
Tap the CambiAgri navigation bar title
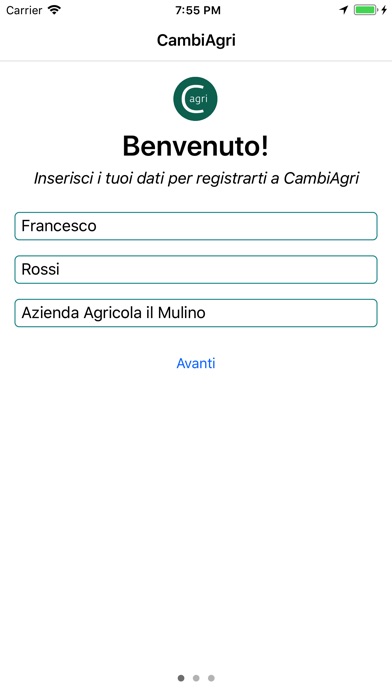click(x=196, y=40)
